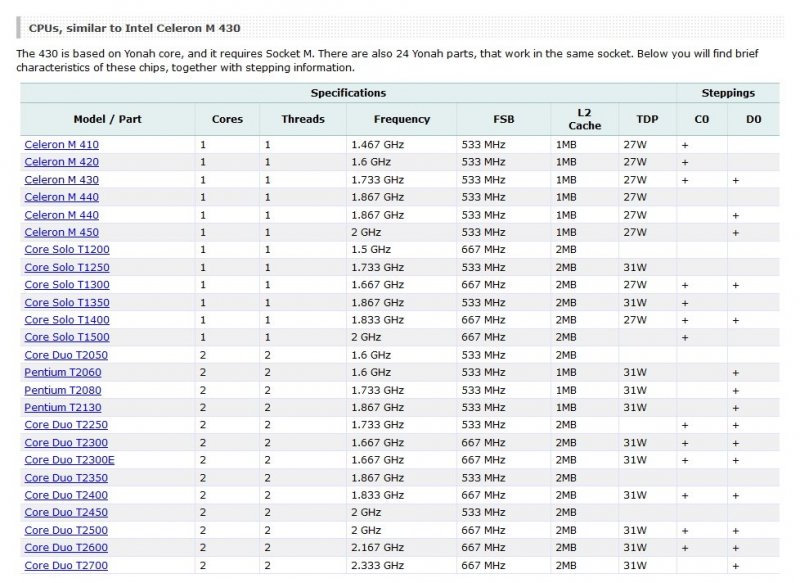Go to the Core Duo T2700 page
Viewport: 800px width, 583px height.
(x=66, y=566)
